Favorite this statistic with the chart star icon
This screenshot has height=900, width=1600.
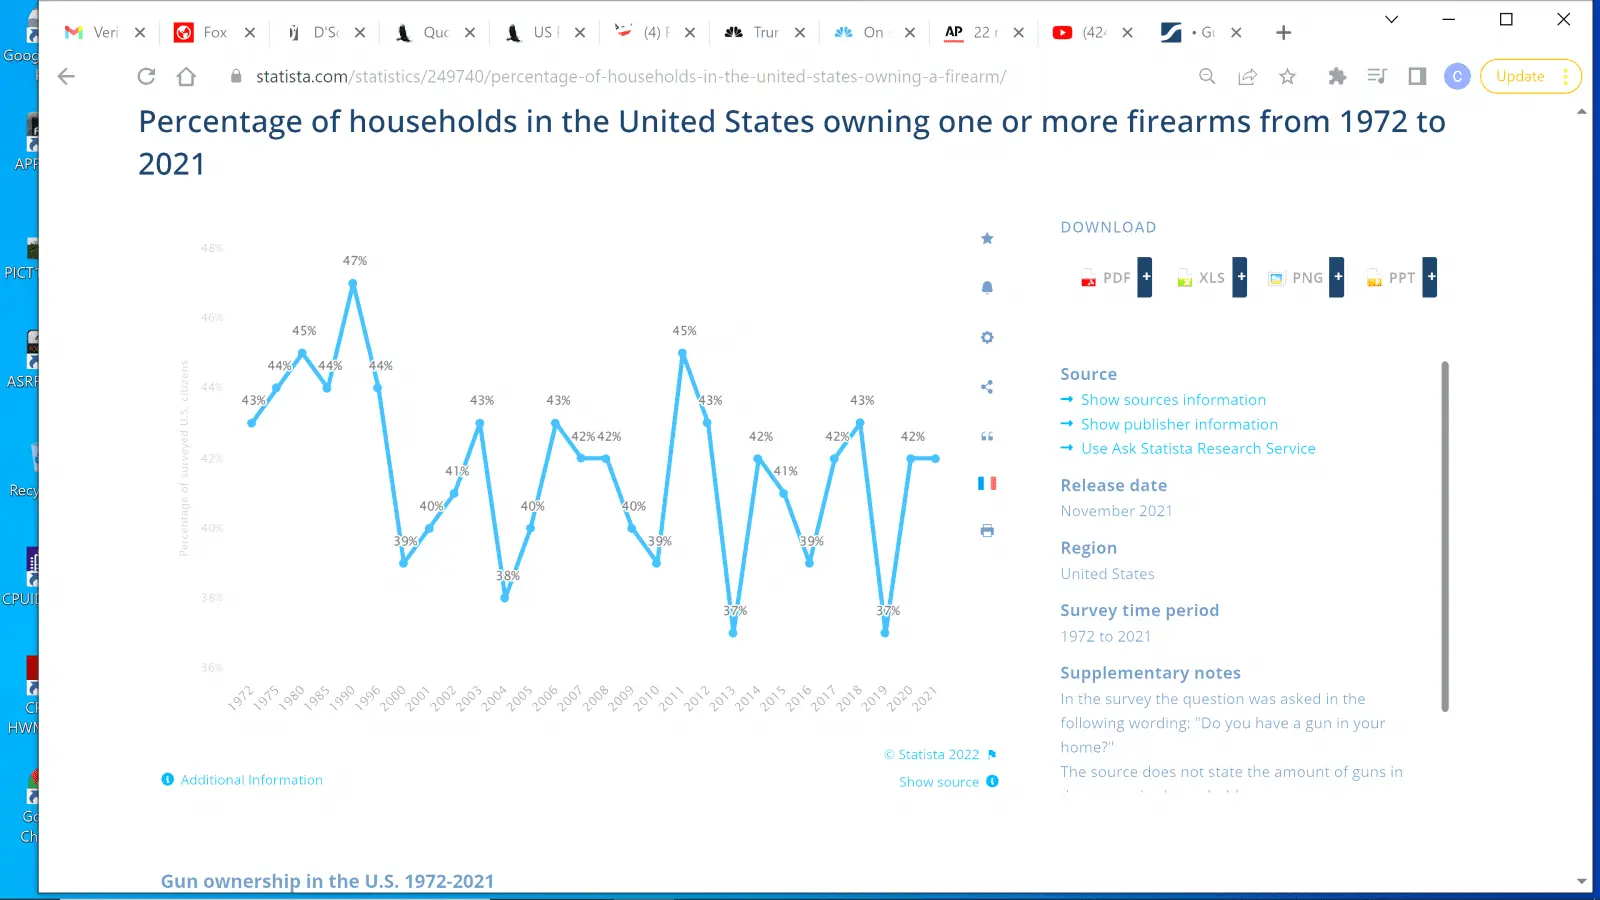pyautogui.click(x=987, y=238)
